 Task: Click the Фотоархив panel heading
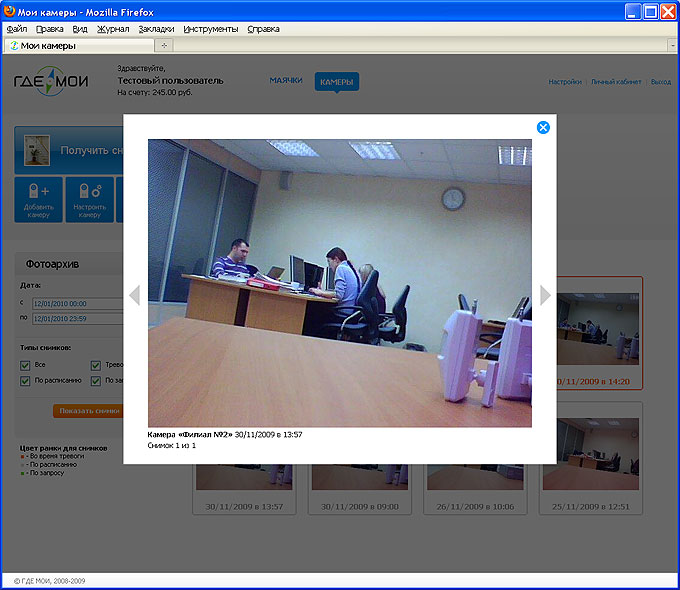coord(52,264)
